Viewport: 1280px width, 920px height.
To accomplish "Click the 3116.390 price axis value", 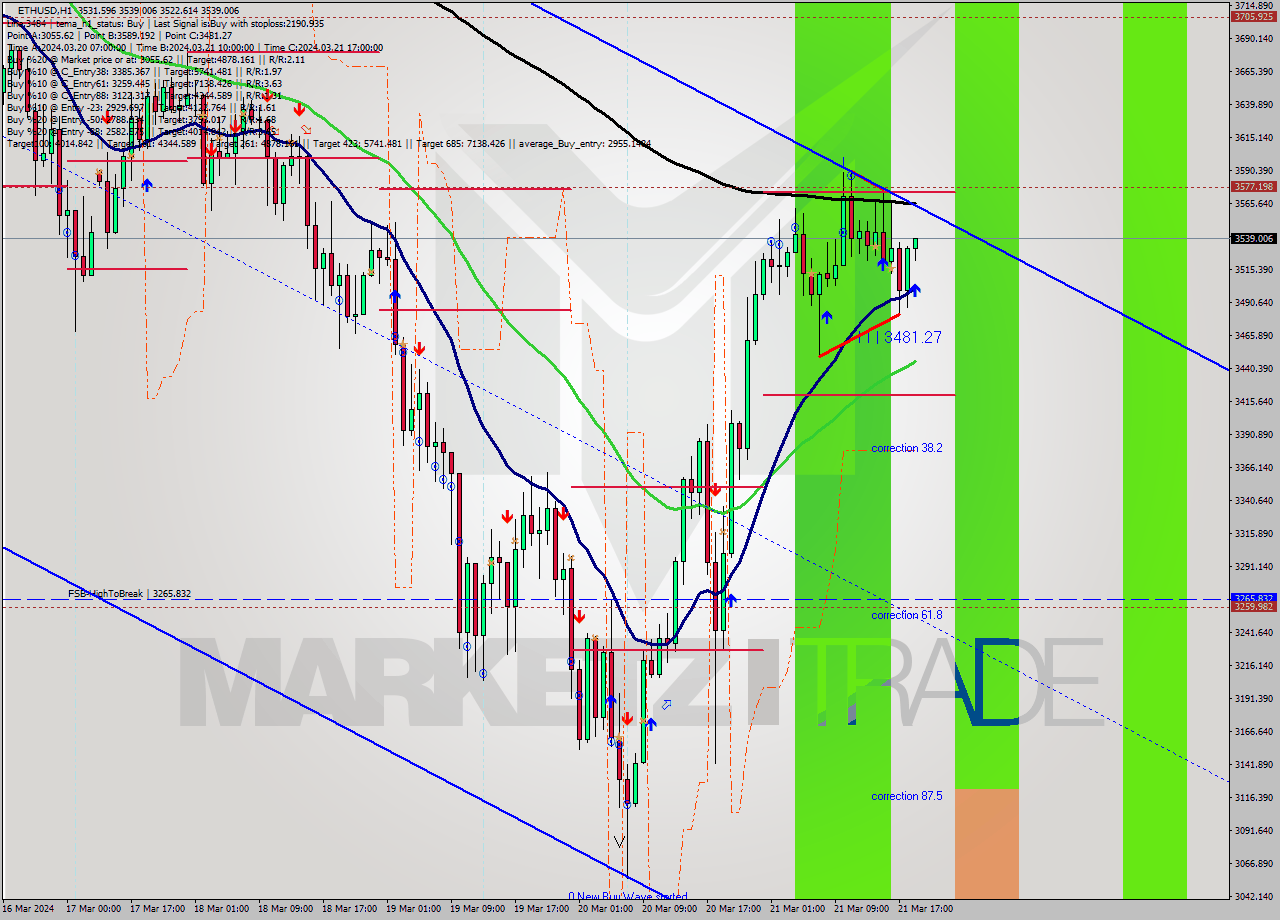I will pos(1253,797).
